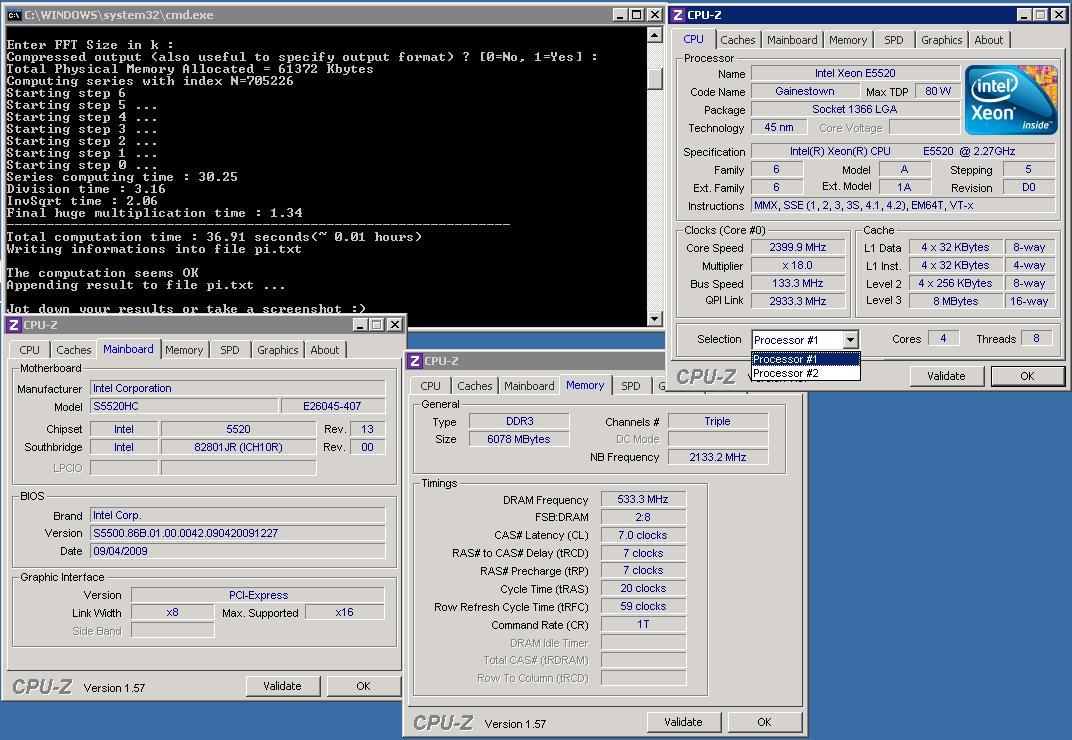Click CAS# Latency value 7.0 clocks
Image resolution: width=1072 pixels, height=740 pixels.
click(643, 535)
